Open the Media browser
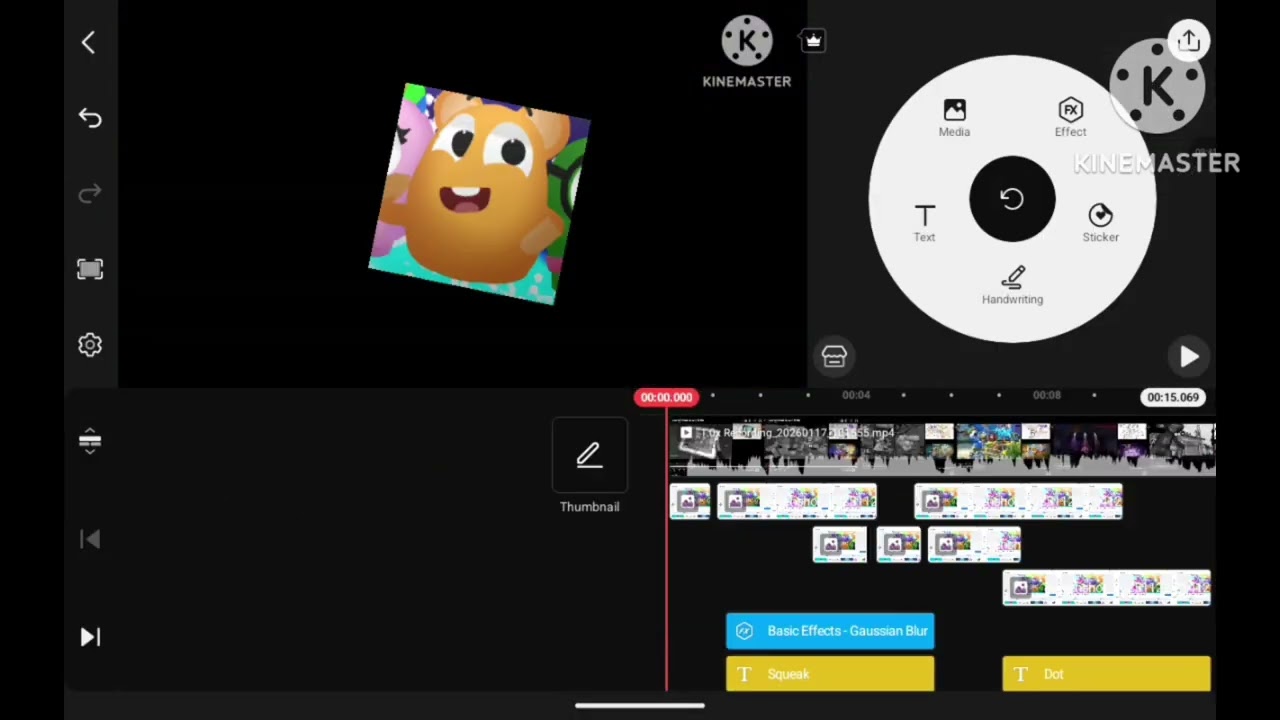This screenshot has width=1280, height=720. pyautogui.click(x=954, y=118)
